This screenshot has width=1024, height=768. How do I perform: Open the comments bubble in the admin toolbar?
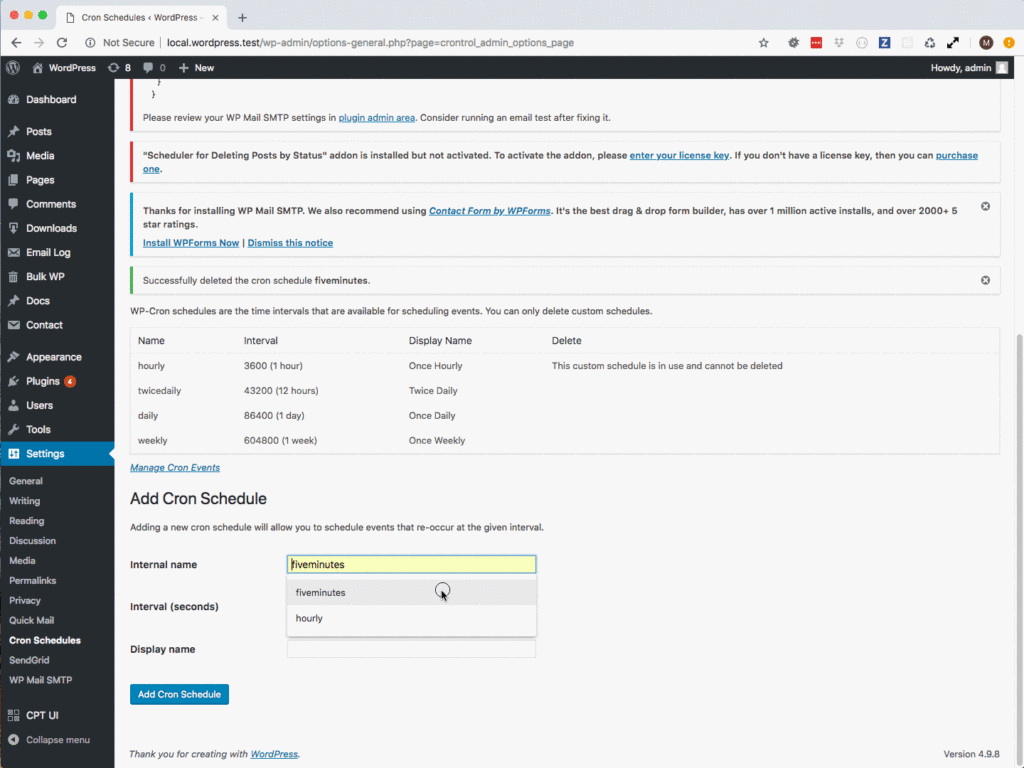[x=150, y=67]
